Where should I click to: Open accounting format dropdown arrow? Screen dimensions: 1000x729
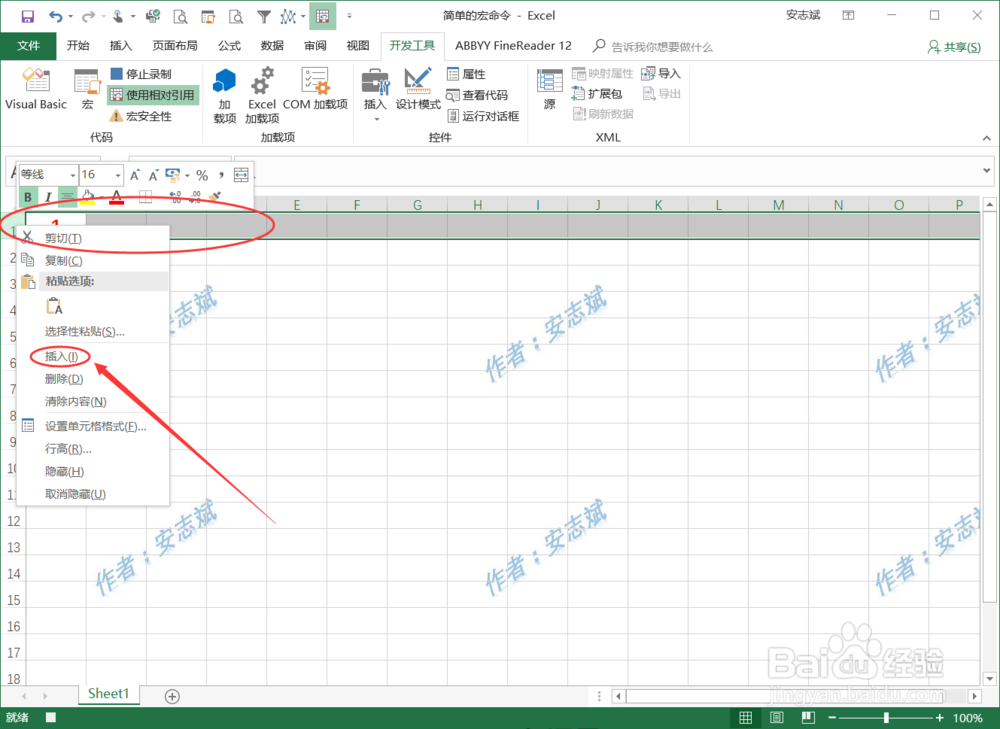188,175
